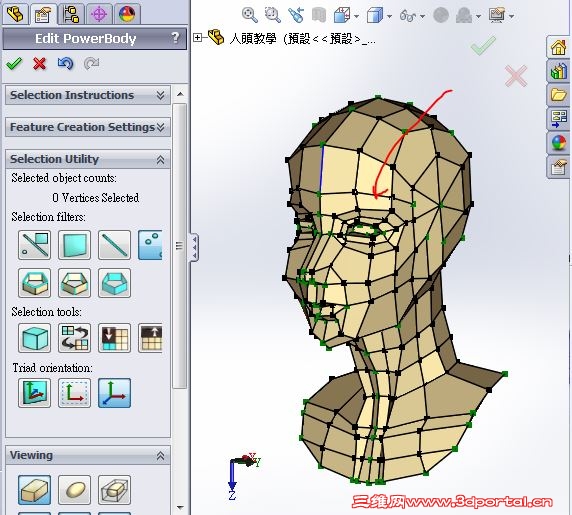572x515 pixels.
Task: Click the invert selection tool
Action: tap(74, 338)
